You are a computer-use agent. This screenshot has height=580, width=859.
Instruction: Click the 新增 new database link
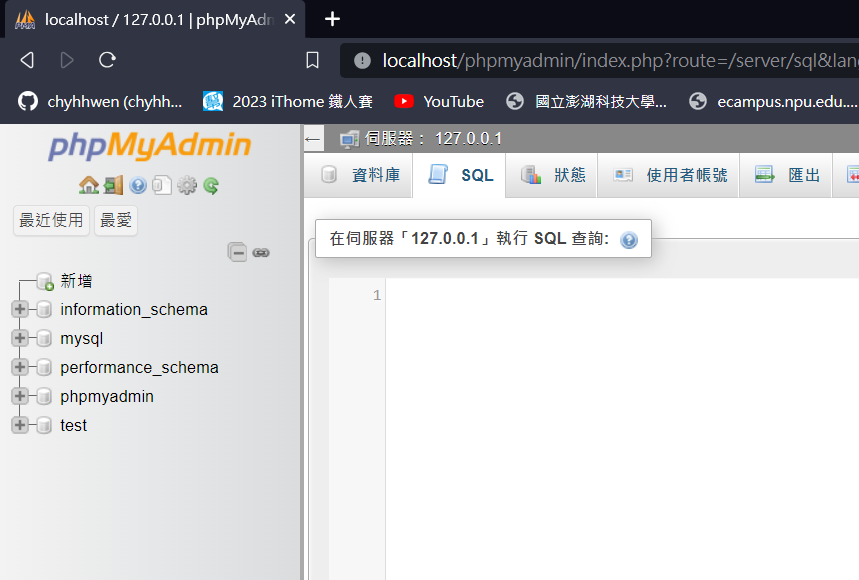click(x=76, y=281)
